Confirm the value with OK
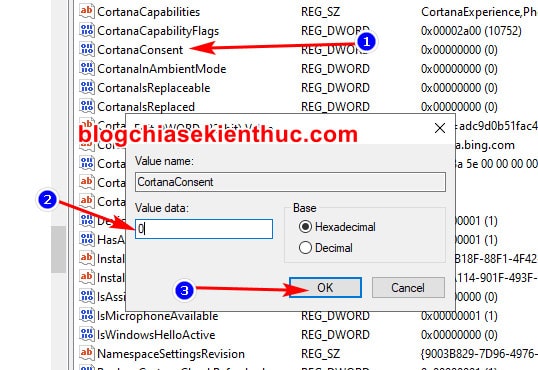The height and width of the screenshot is (370, 538). coord(325,288)
